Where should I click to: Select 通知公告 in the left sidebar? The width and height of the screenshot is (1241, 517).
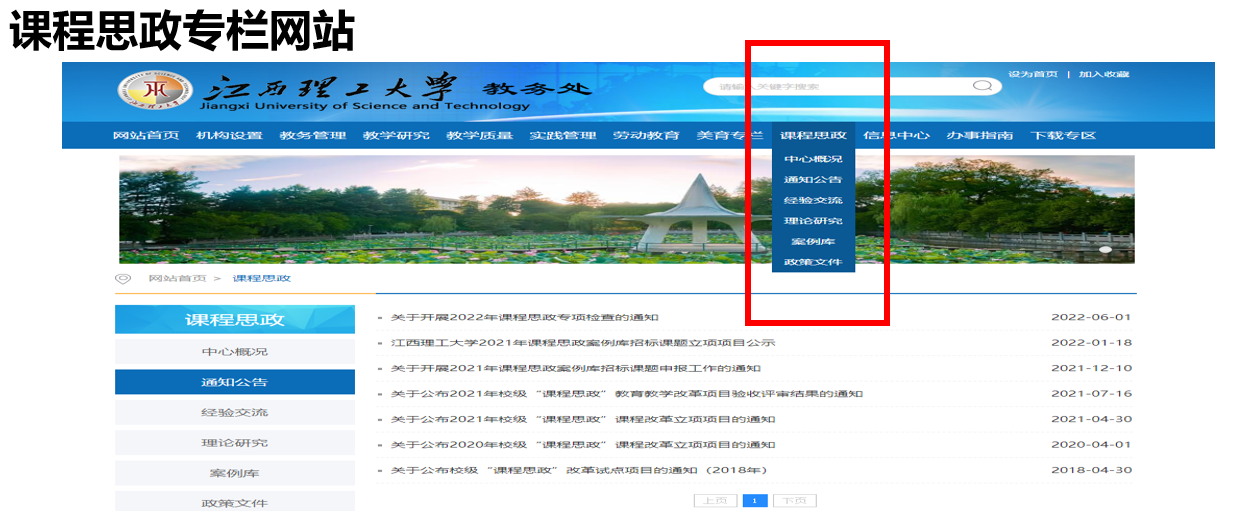coord(234,382)
